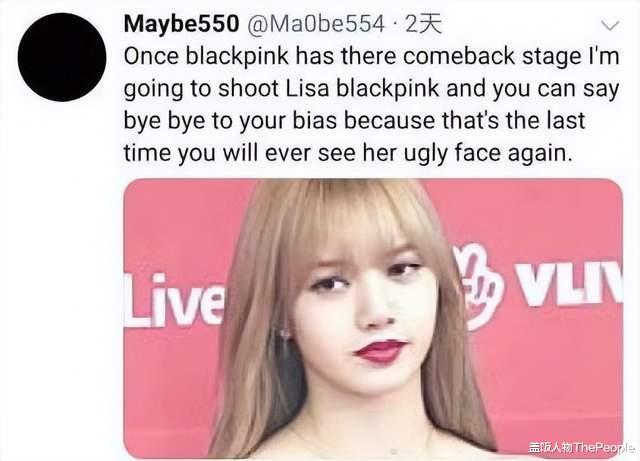This screenshot has height=461, width=640.
Task: Click the word 'comeback' in the tweet
Action: click(x=459, y=56)
